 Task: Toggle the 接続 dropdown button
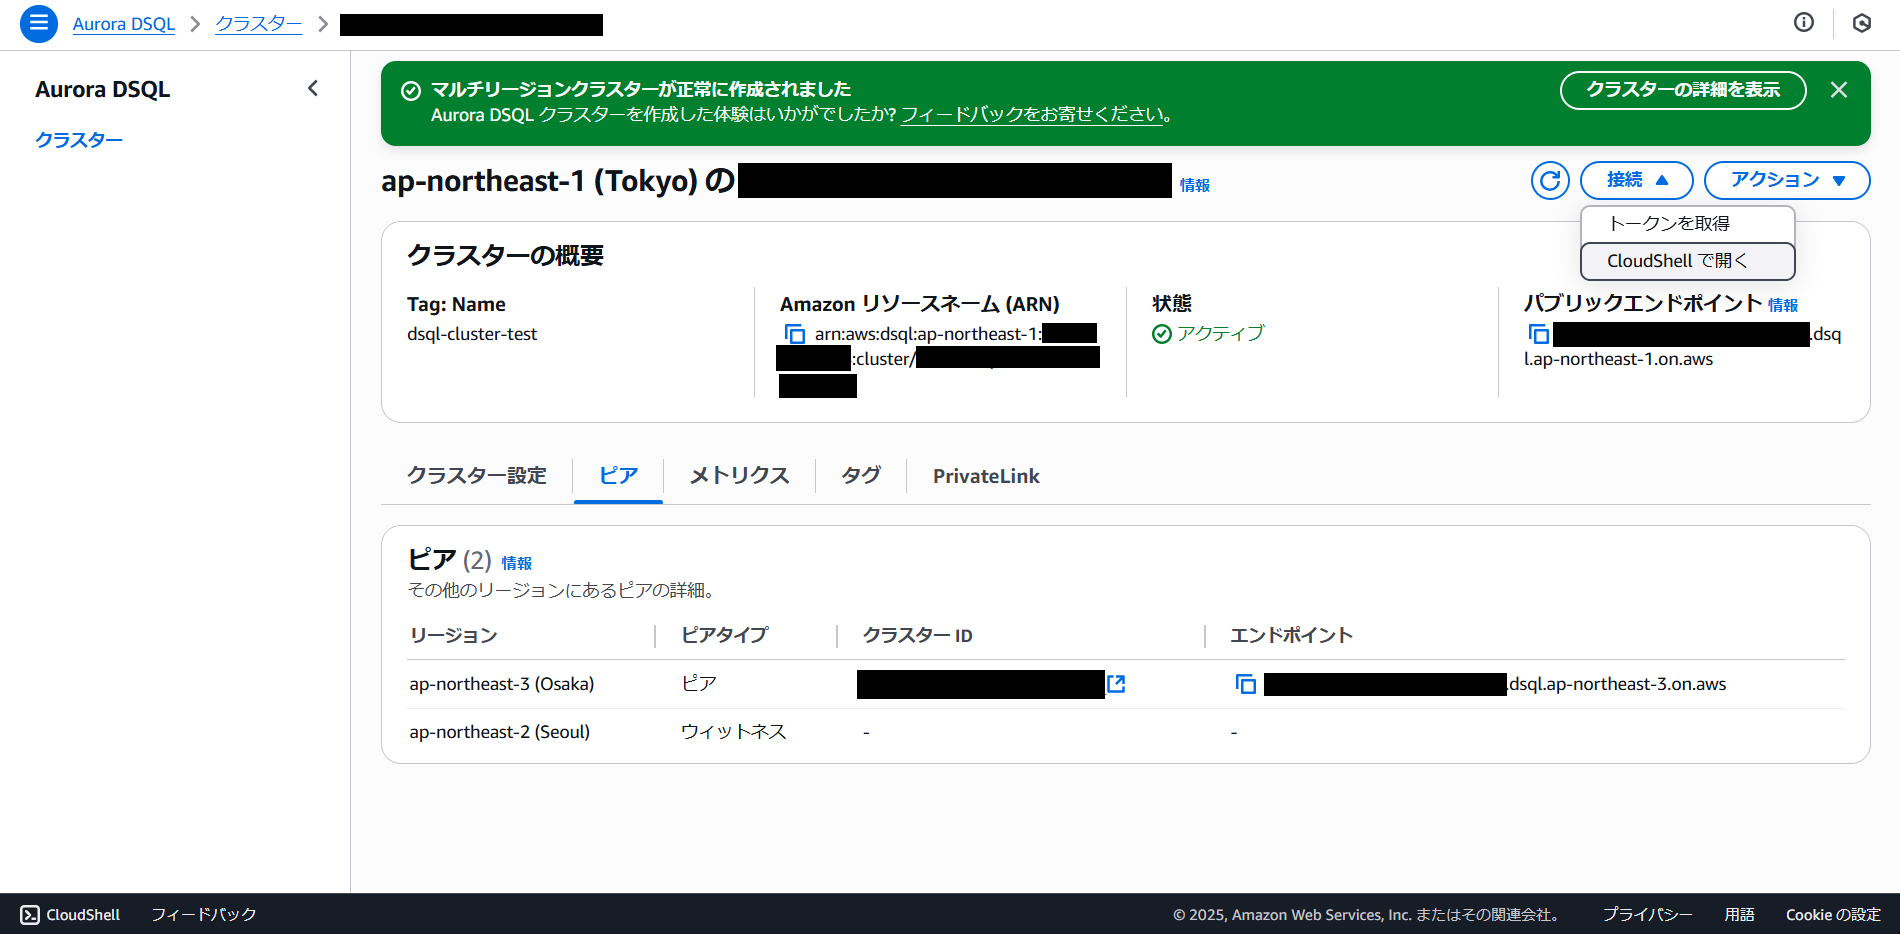pos(1636,180)
